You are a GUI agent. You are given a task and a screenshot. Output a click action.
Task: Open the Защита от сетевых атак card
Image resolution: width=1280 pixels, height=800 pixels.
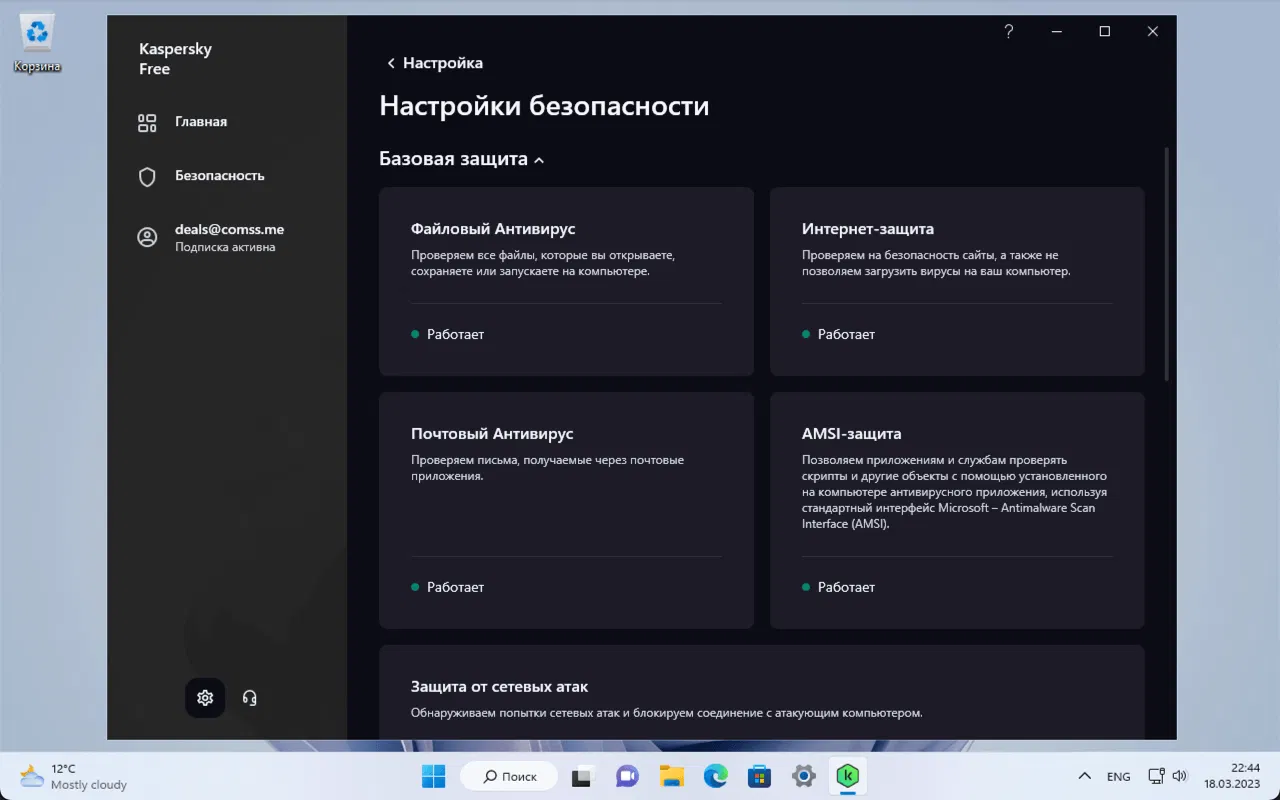762,692
